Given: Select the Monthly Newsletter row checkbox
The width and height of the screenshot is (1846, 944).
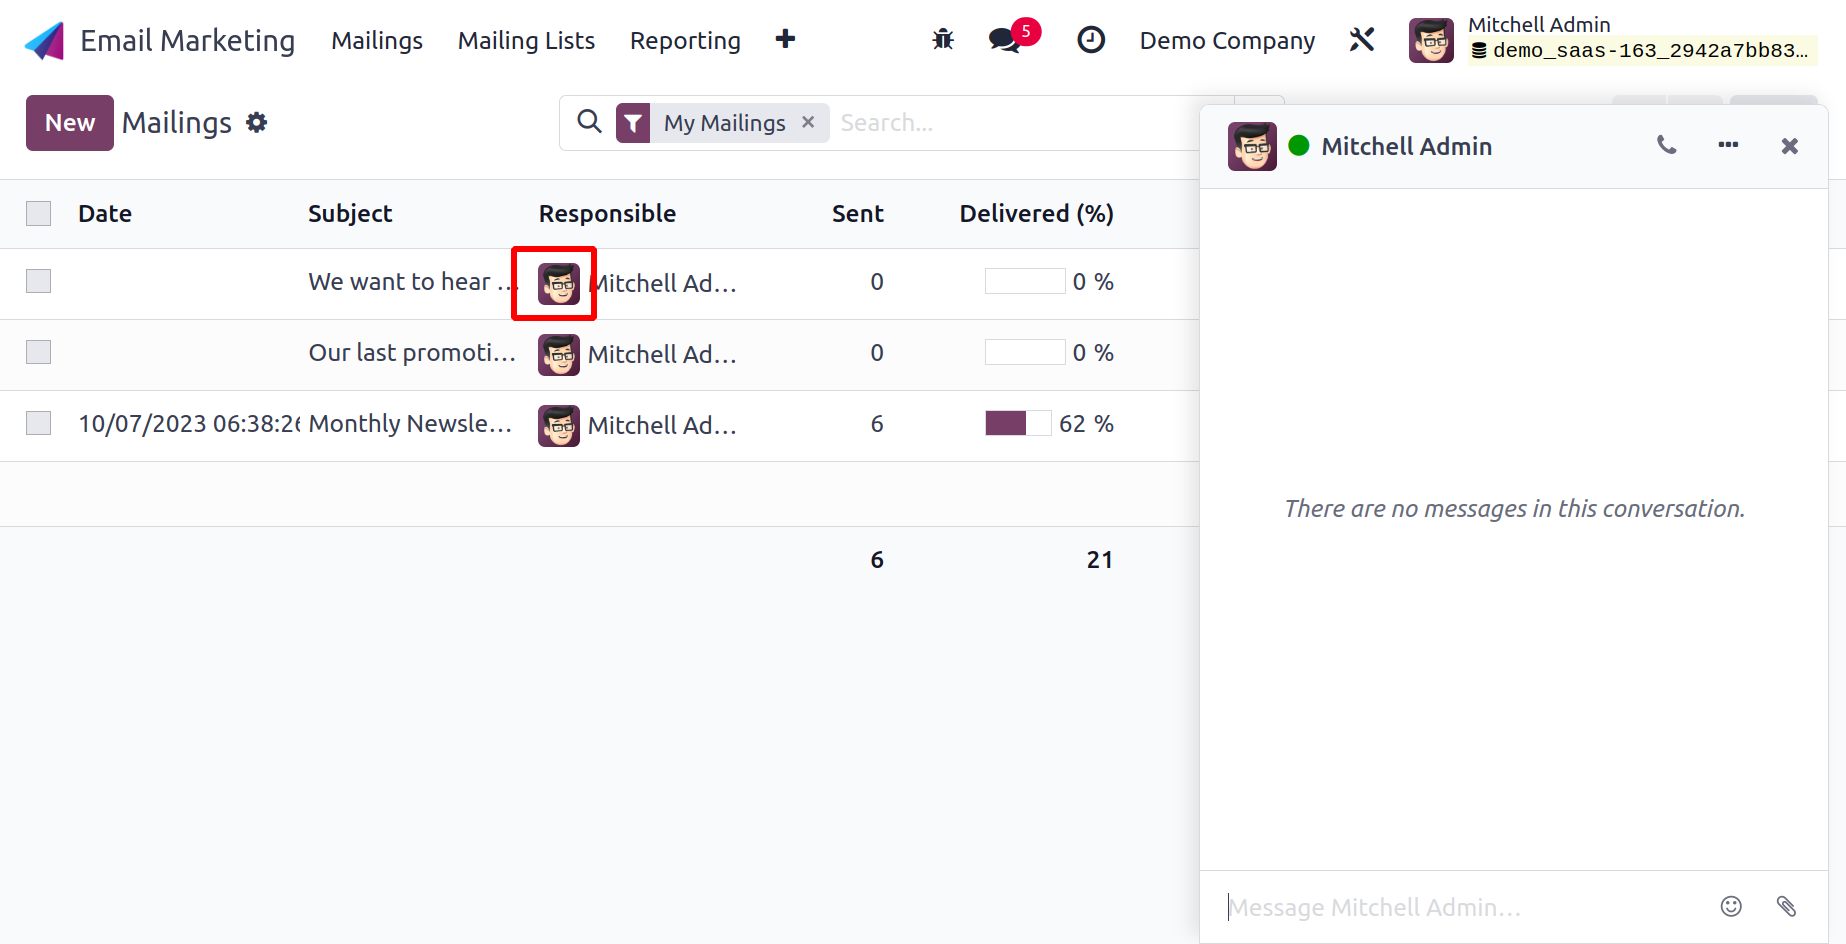Looking at the screenshot, I should (x=39, y=424).
